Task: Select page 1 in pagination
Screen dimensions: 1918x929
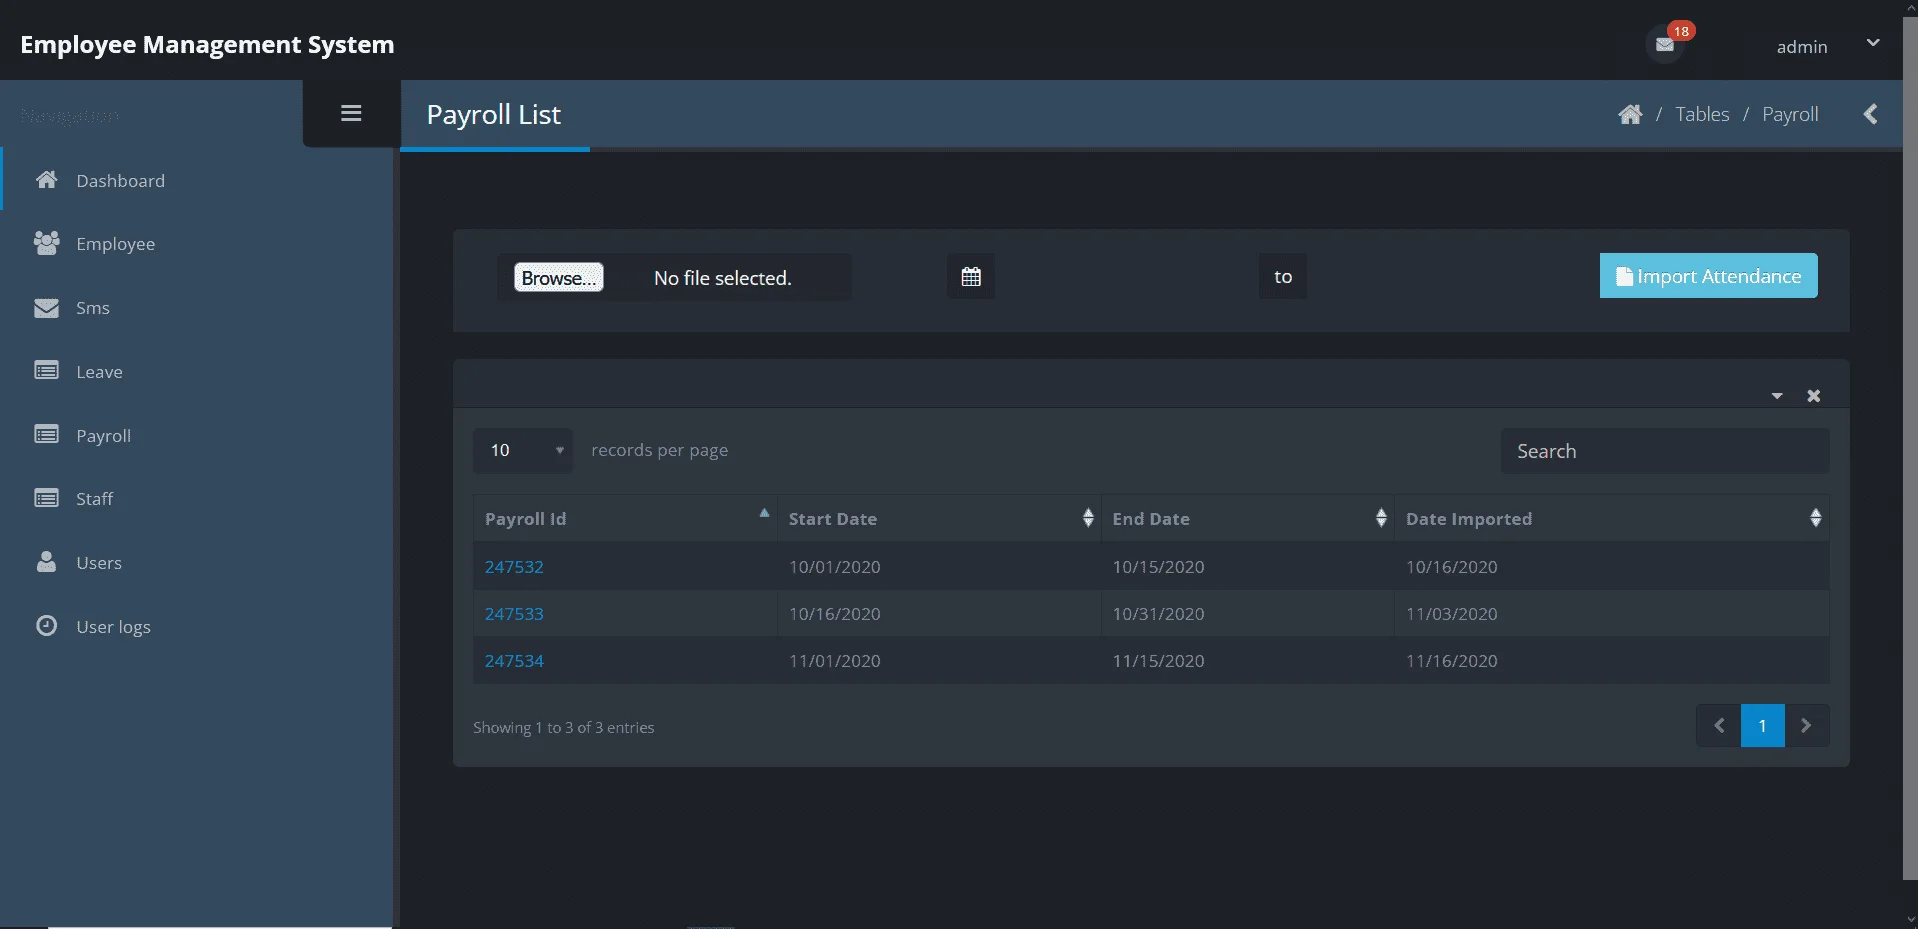Action: (1762, 726)
